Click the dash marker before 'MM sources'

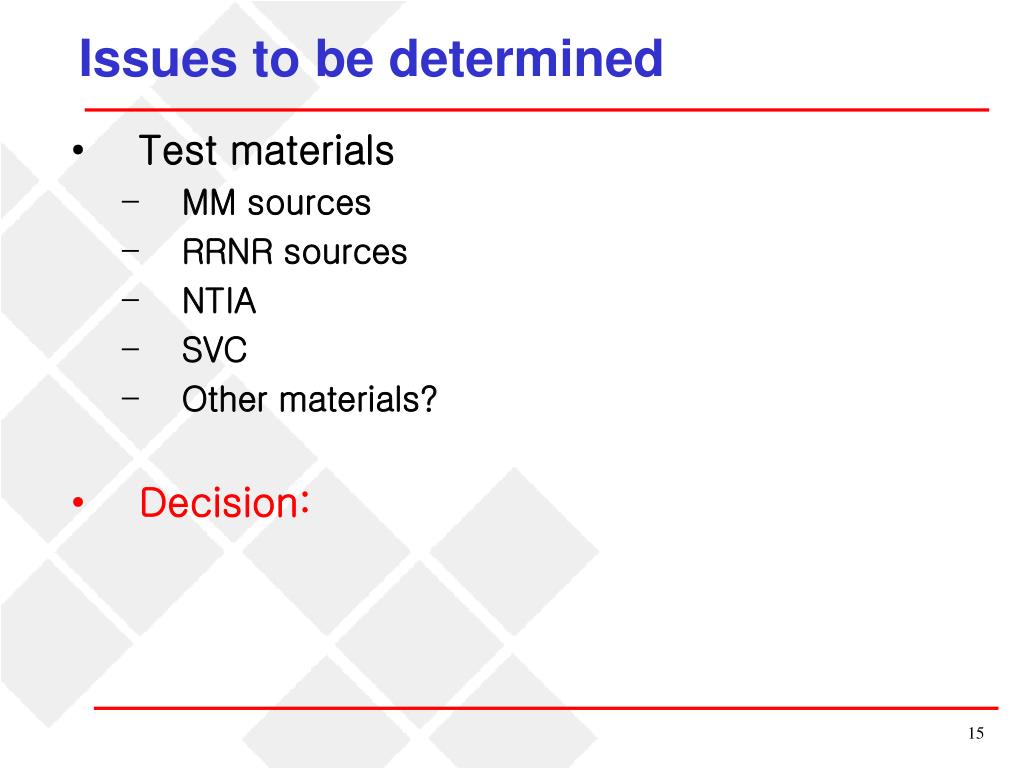(131, 201)
